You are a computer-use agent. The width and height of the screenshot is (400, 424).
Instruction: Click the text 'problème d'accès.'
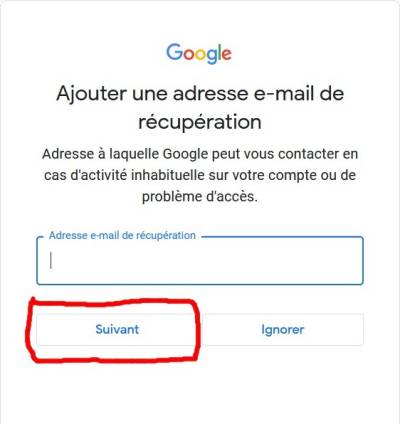(x=200, y=196)
